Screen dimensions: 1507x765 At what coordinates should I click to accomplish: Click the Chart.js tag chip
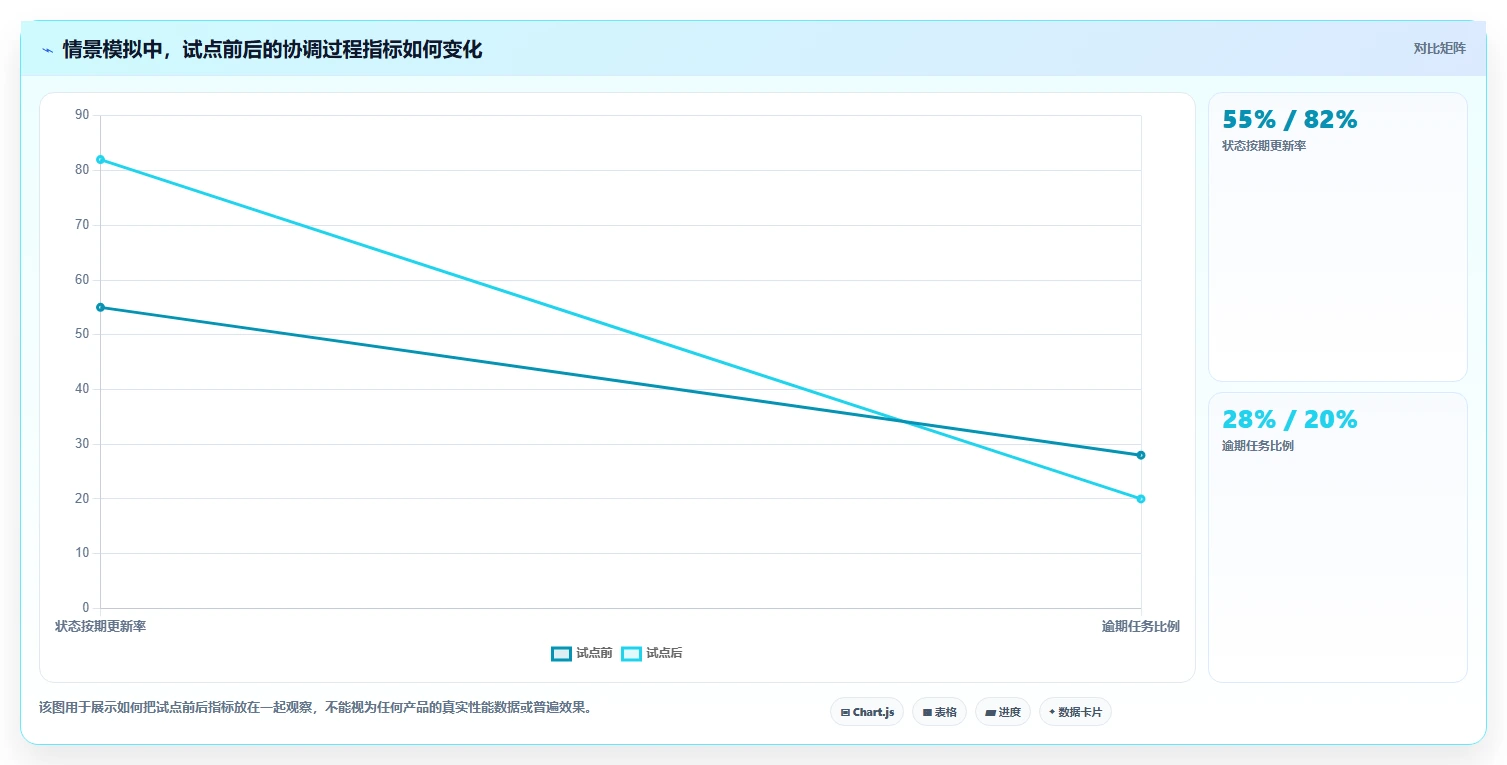pyautogui.click(x=867, y=712)
